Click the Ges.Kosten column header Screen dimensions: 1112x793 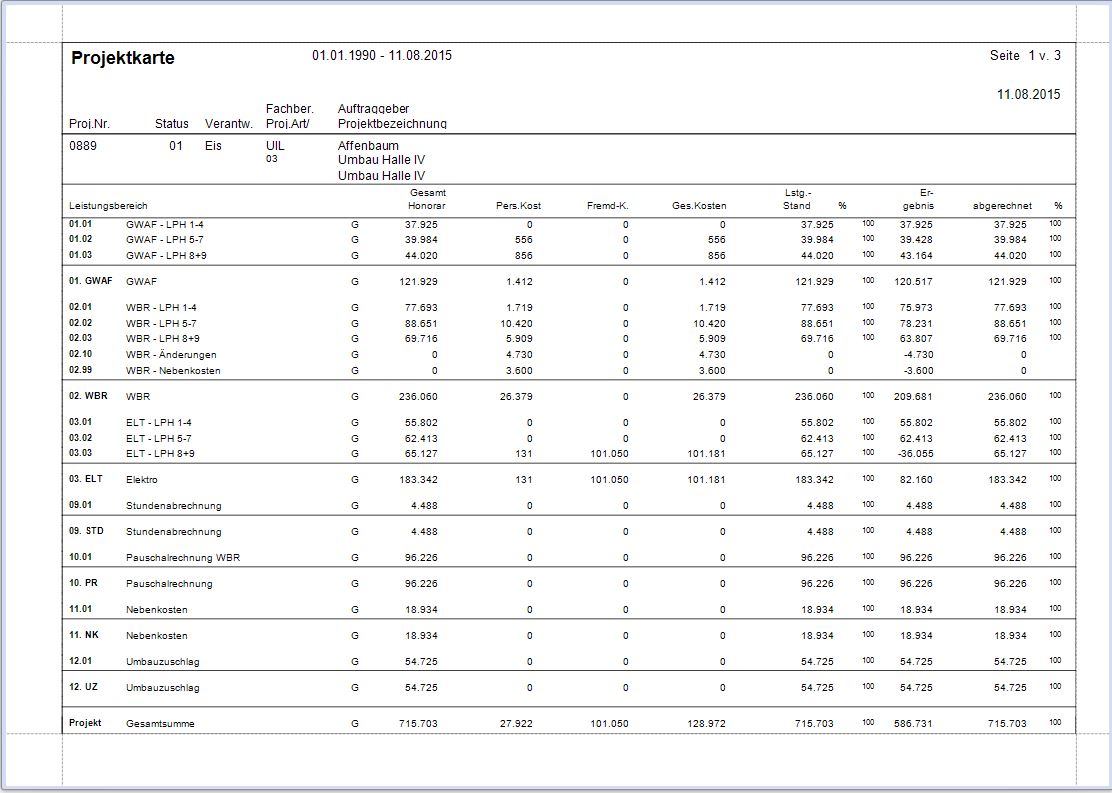click(x=699, y=206)
